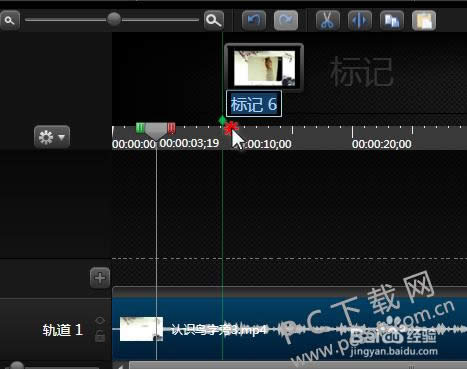467x369 pixels.
Task: Click the 00:00:03;19 playhead time label
Action: 189,143
